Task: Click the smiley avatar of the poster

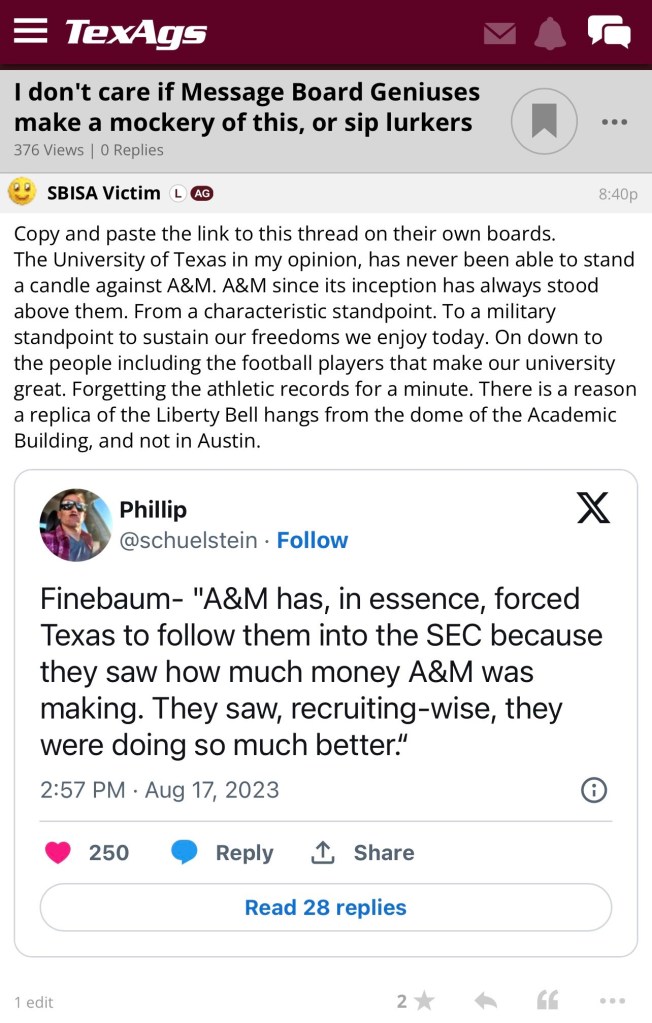Action: point(22,192)
